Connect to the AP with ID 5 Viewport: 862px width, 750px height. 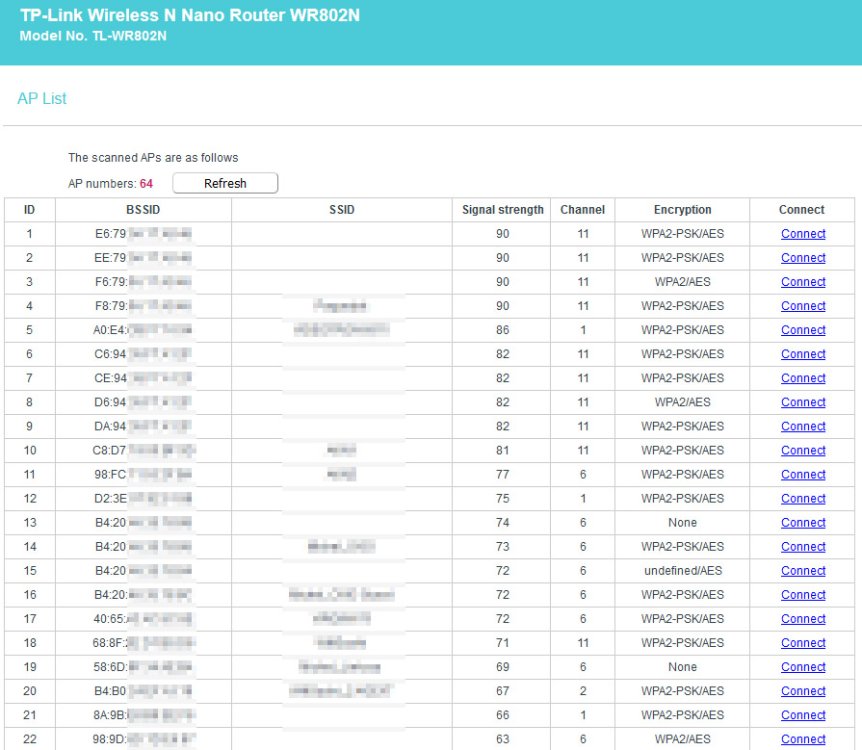[x=803, y=330]
